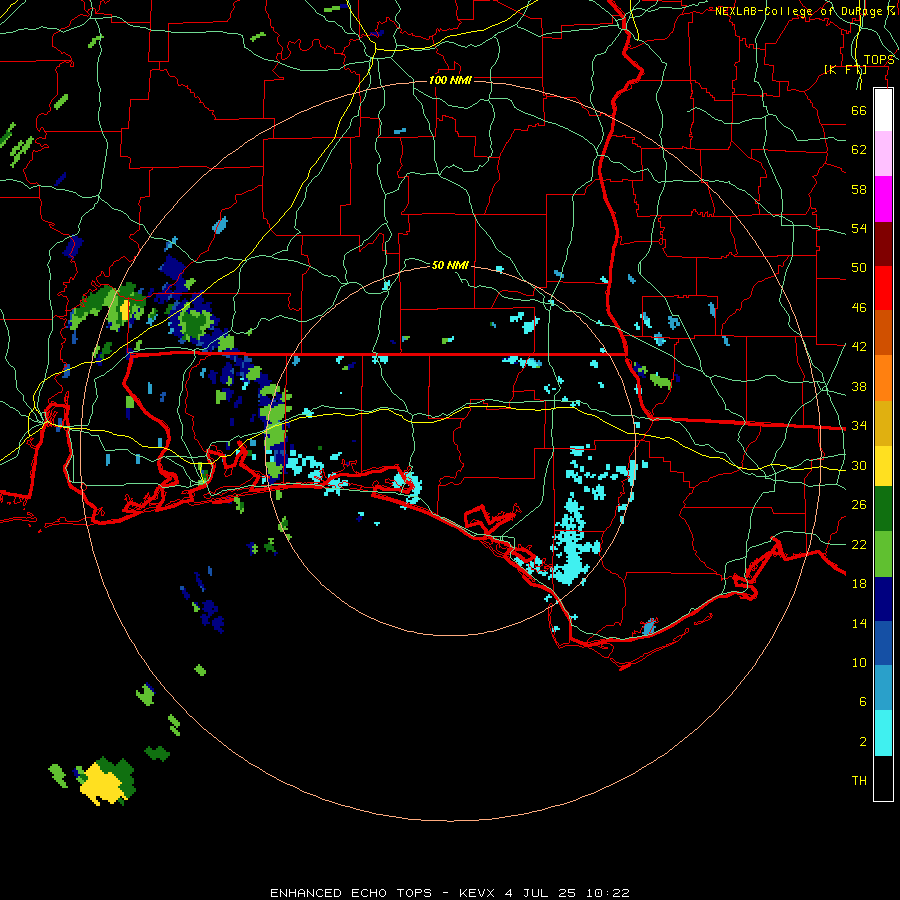
Task: Click the '[K FT]' units label
Action: point(845,69)
